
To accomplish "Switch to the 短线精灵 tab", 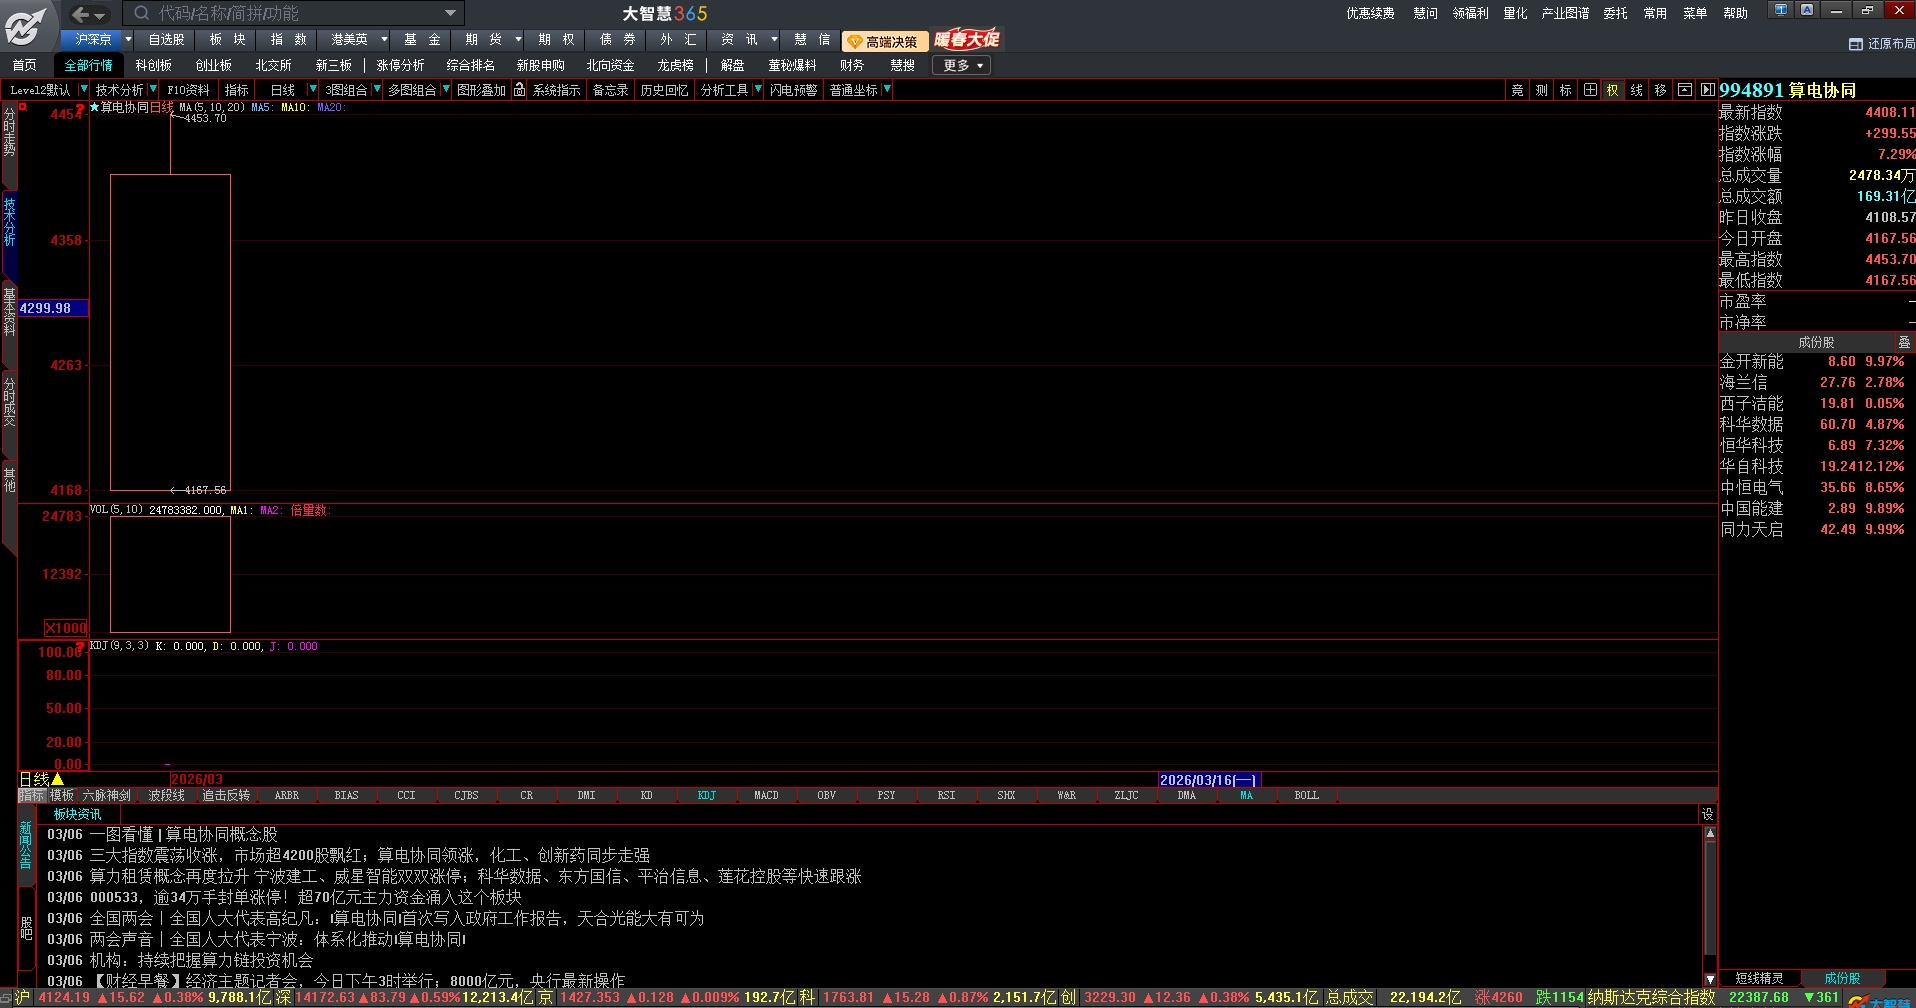I will pyautogui.click(x=1759, y=978).
